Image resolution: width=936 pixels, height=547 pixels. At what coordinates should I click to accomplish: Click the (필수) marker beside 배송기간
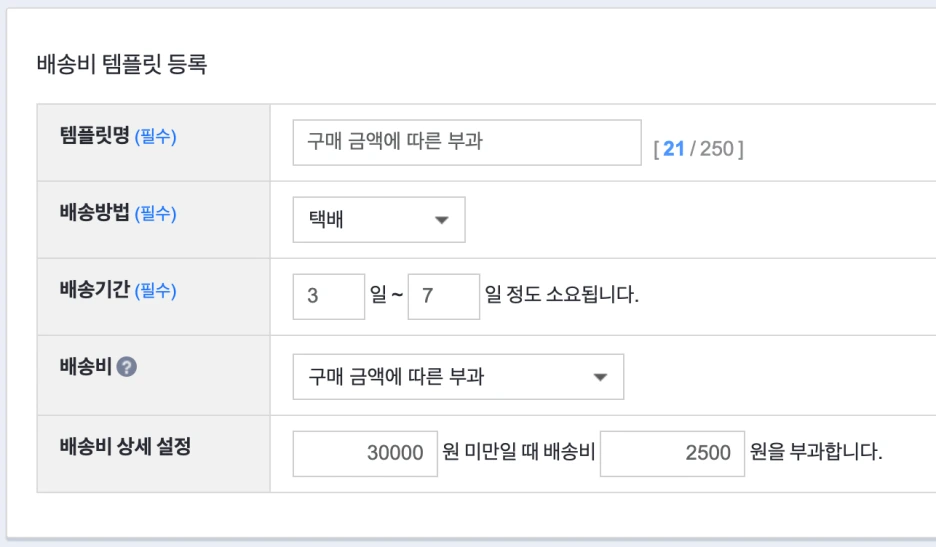(x=155, y=291)
